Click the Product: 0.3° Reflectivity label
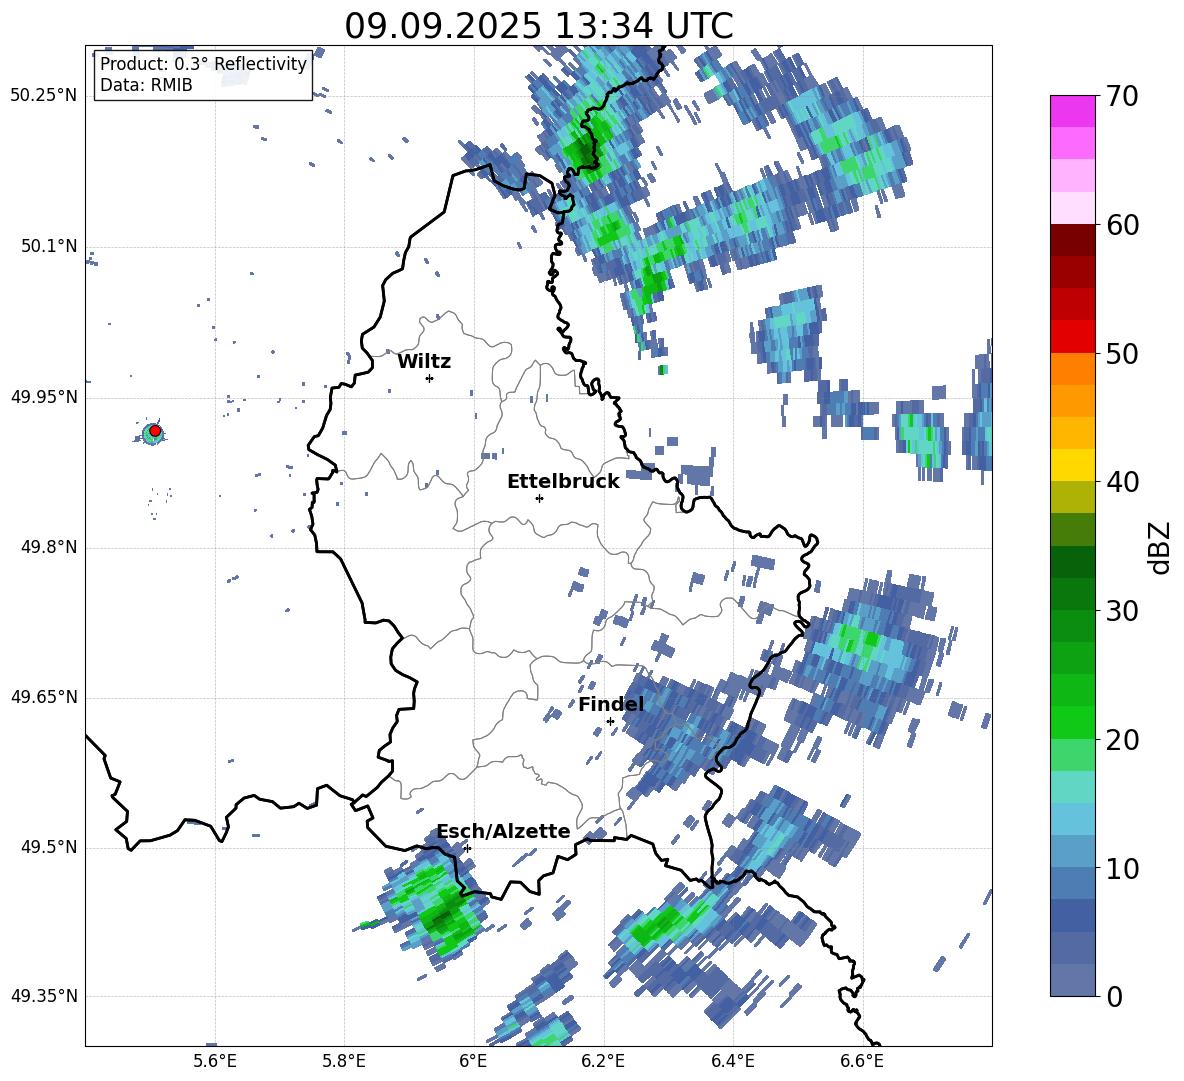The width and height of the screenshot is (1184, 1081). [203, 64]
